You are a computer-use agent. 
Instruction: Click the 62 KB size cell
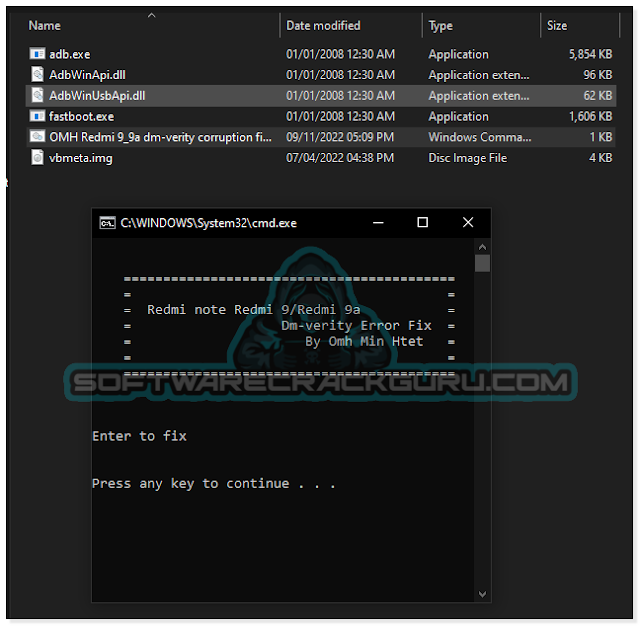click(598, 95)
